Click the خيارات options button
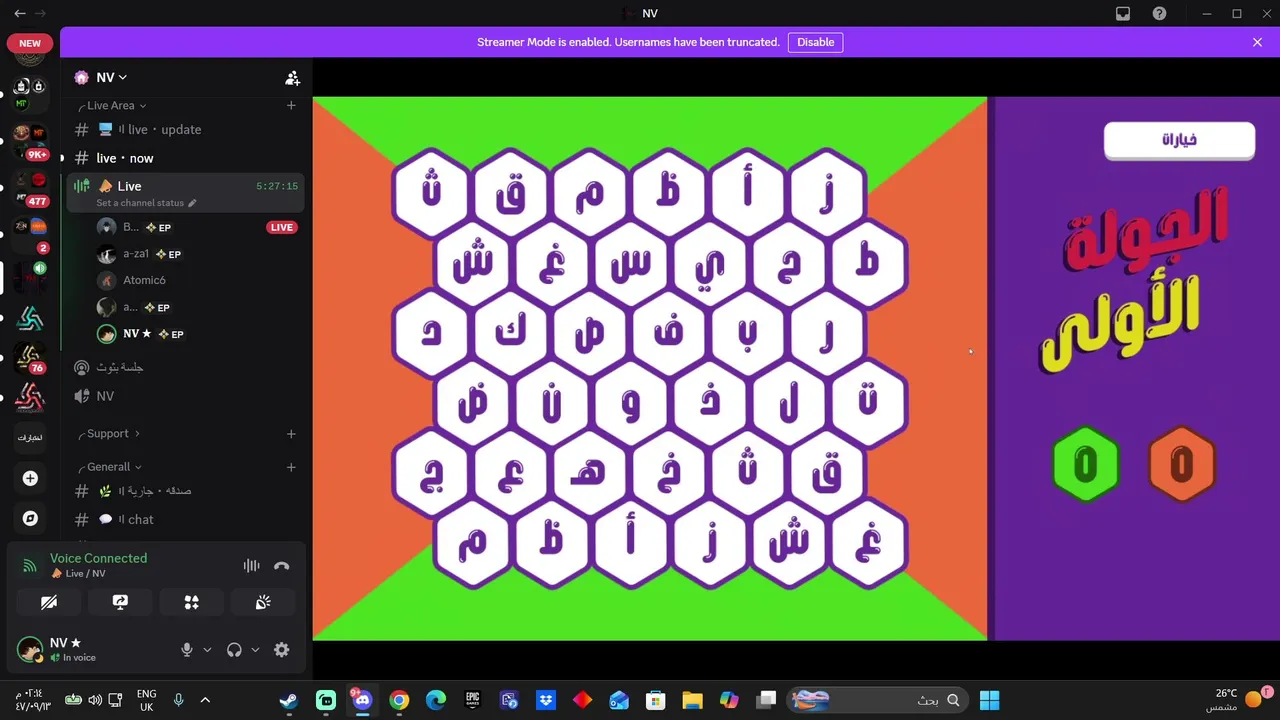The width and height of the screenshot is (1280, 720). point(1179,140)
